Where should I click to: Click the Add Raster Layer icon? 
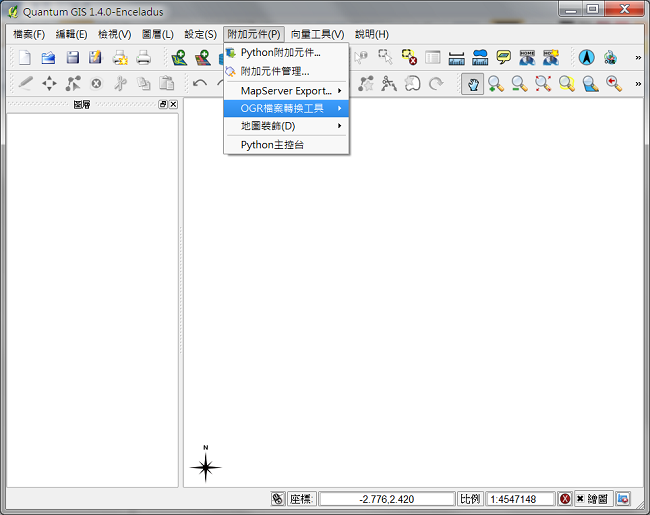point(203,58)
